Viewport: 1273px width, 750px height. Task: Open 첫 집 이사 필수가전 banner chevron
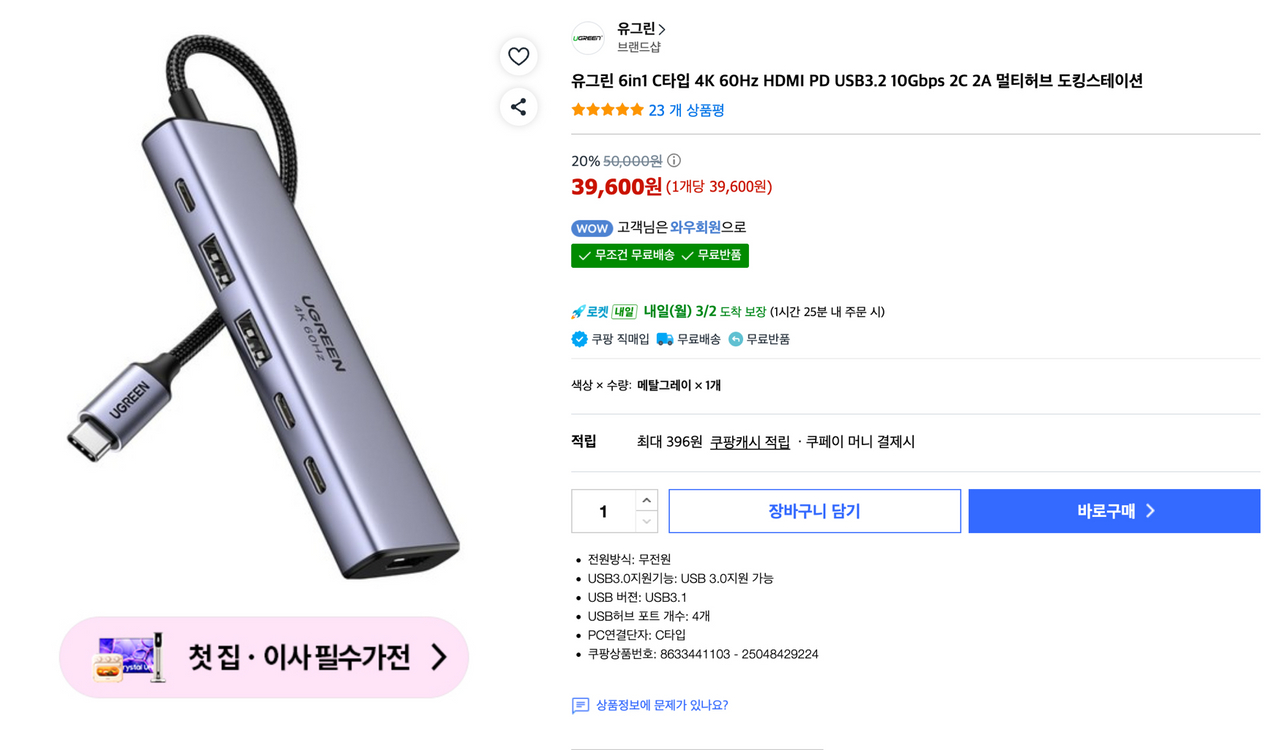click(x=437, y=657)
